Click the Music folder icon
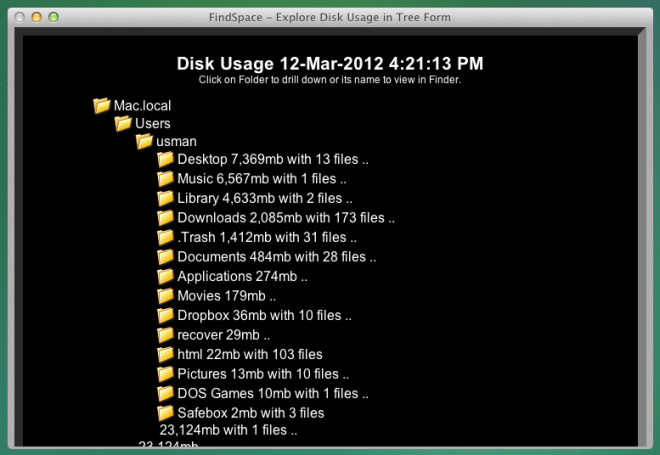 click(x=165, y=178)
